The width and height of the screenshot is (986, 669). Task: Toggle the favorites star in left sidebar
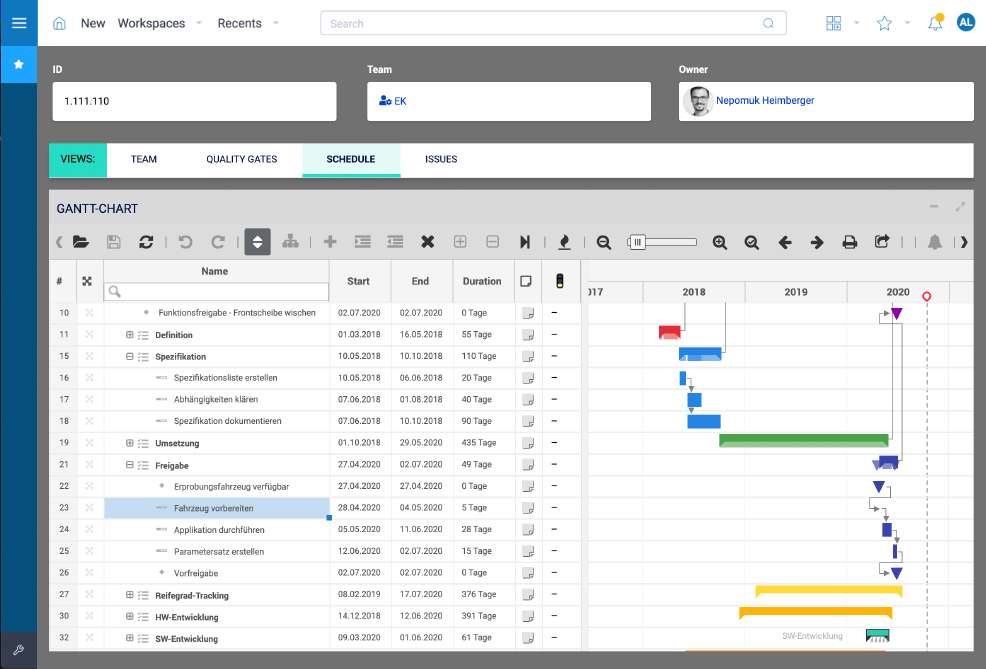[18, 65]
